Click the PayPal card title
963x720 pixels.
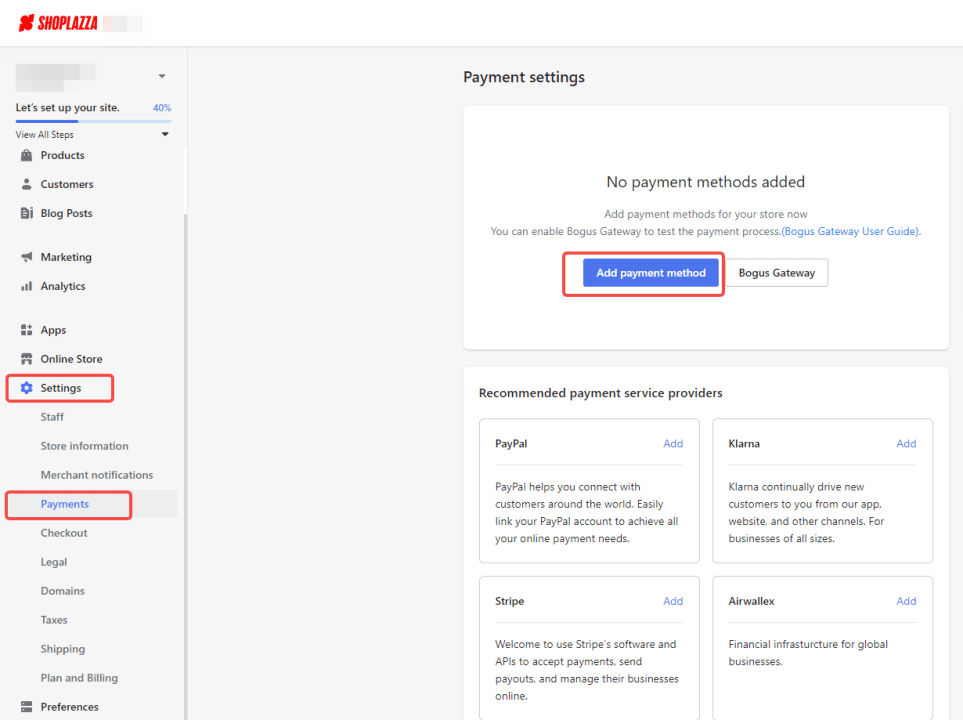pyautogui.click(x=511, y=444)
